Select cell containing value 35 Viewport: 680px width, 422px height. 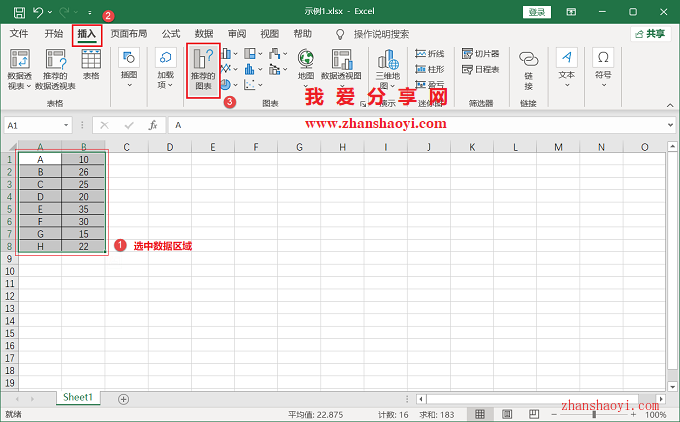pos(83,209)
